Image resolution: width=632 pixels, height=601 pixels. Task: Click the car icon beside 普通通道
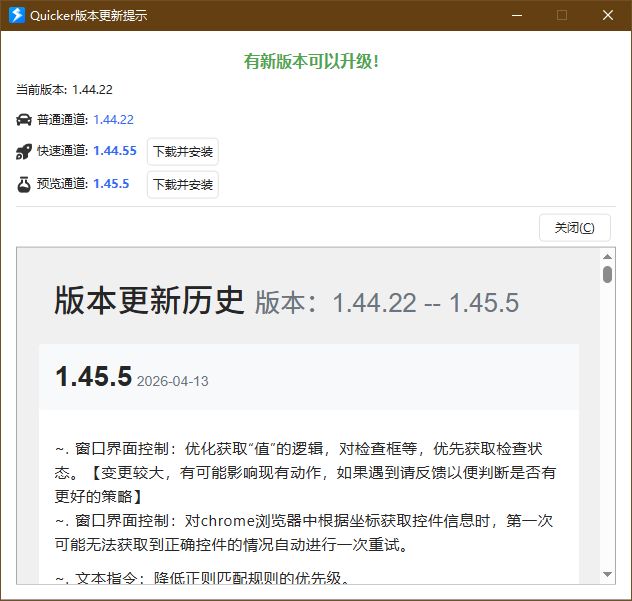(24, 120)
